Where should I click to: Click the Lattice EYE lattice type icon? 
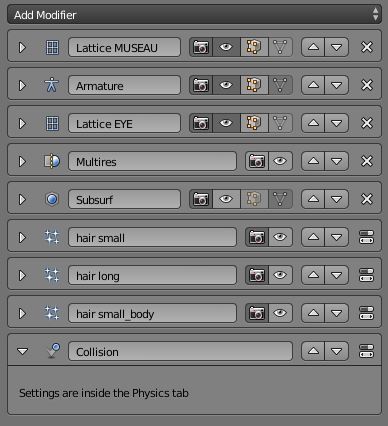click(x=52, y=123)
